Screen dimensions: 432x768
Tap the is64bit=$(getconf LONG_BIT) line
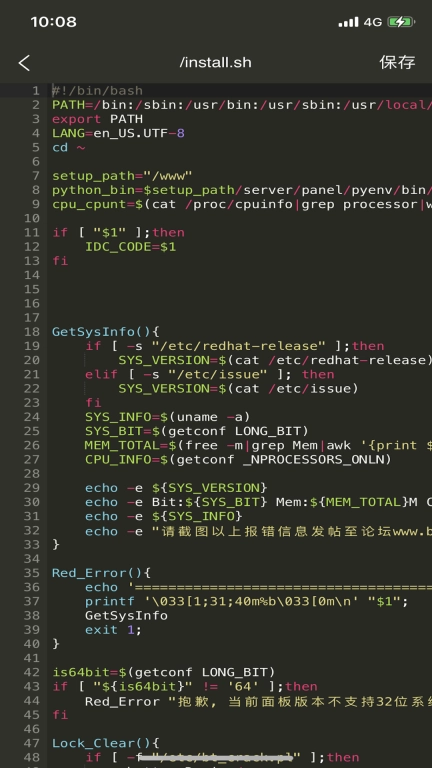pos(164,672)
